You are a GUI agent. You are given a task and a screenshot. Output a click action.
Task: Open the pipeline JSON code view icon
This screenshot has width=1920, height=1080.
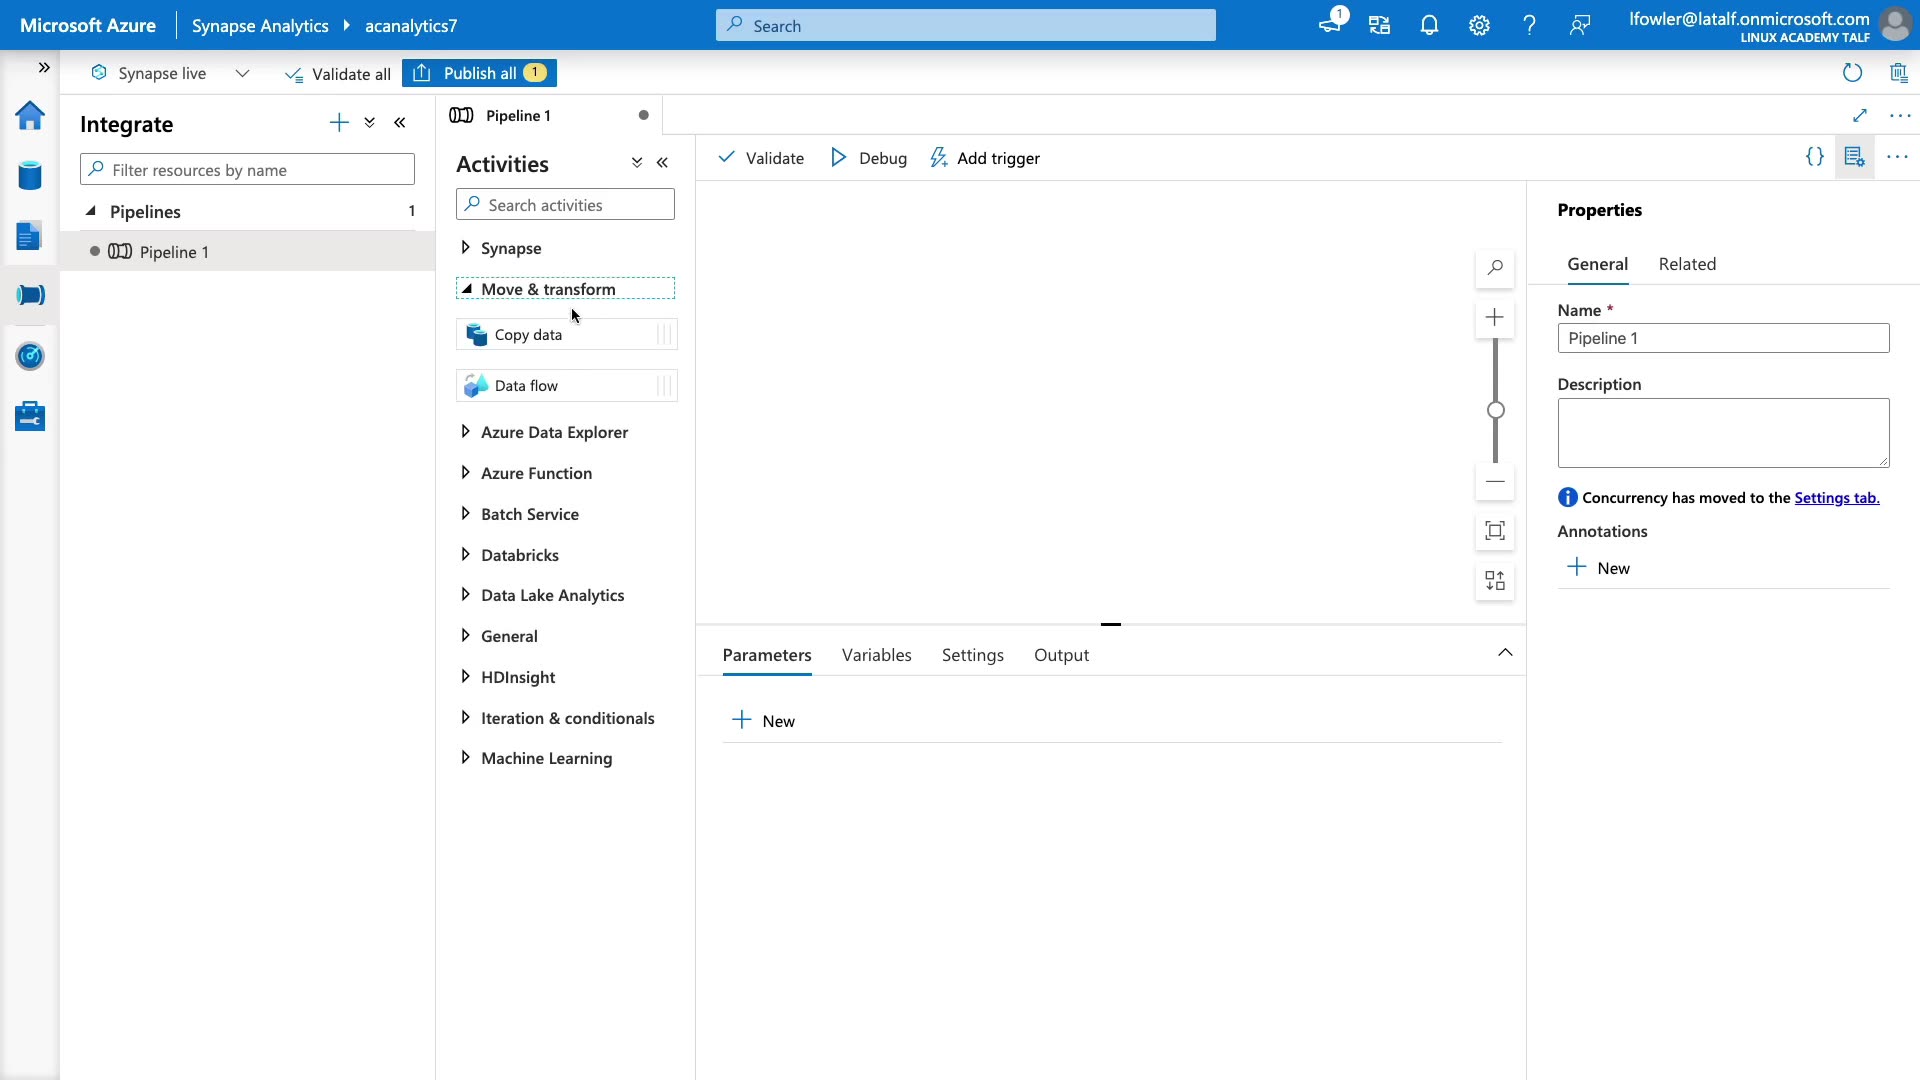(1814, 157)
